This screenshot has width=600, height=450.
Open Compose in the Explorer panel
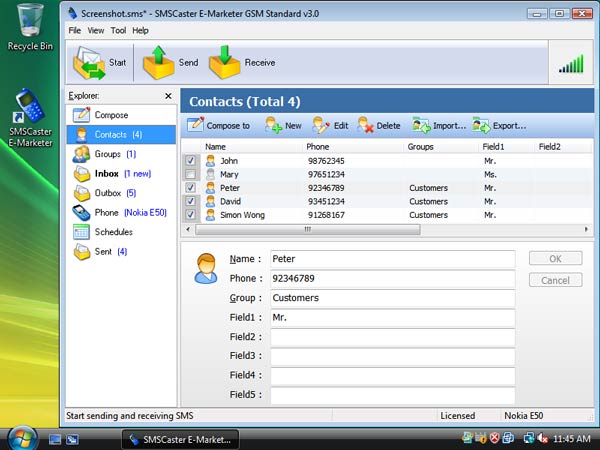point(111,115)
